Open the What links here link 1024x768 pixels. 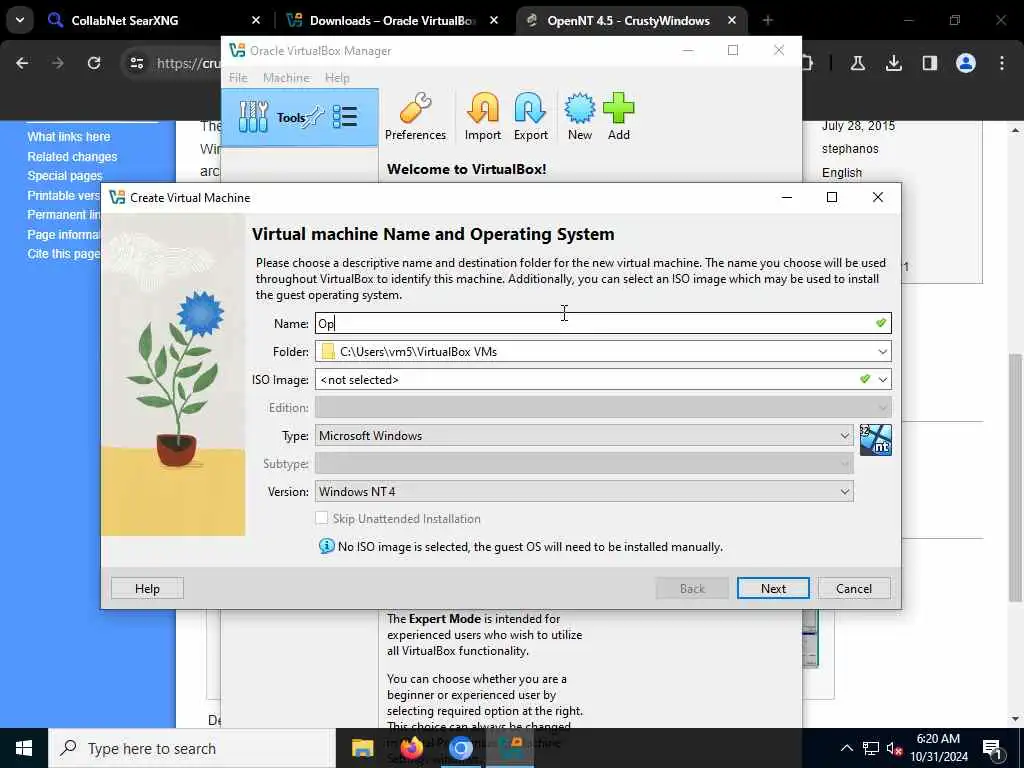69,136
